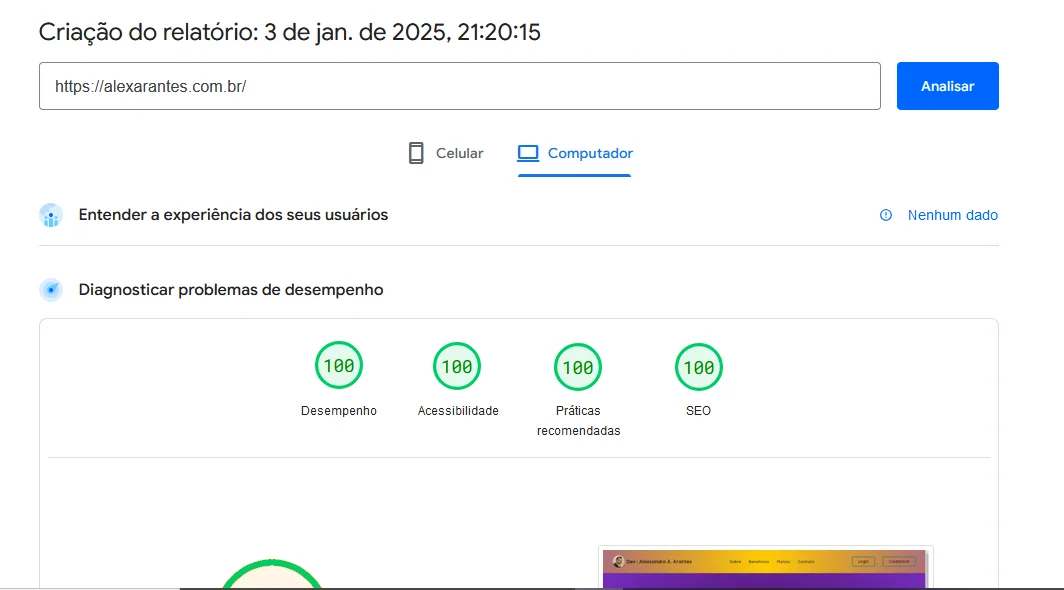Click the Práticas recomendadas score gauge
This screenshot has height=590, width=1064.
point(578,366)
